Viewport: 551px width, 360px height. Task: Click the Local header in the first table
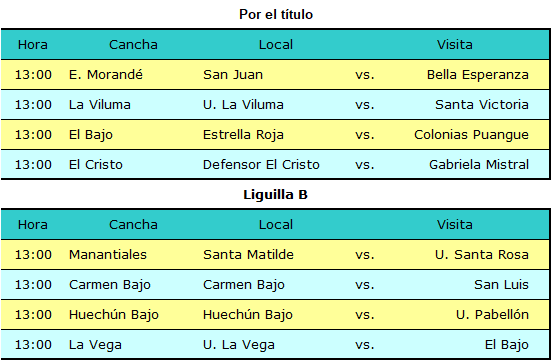276,45
